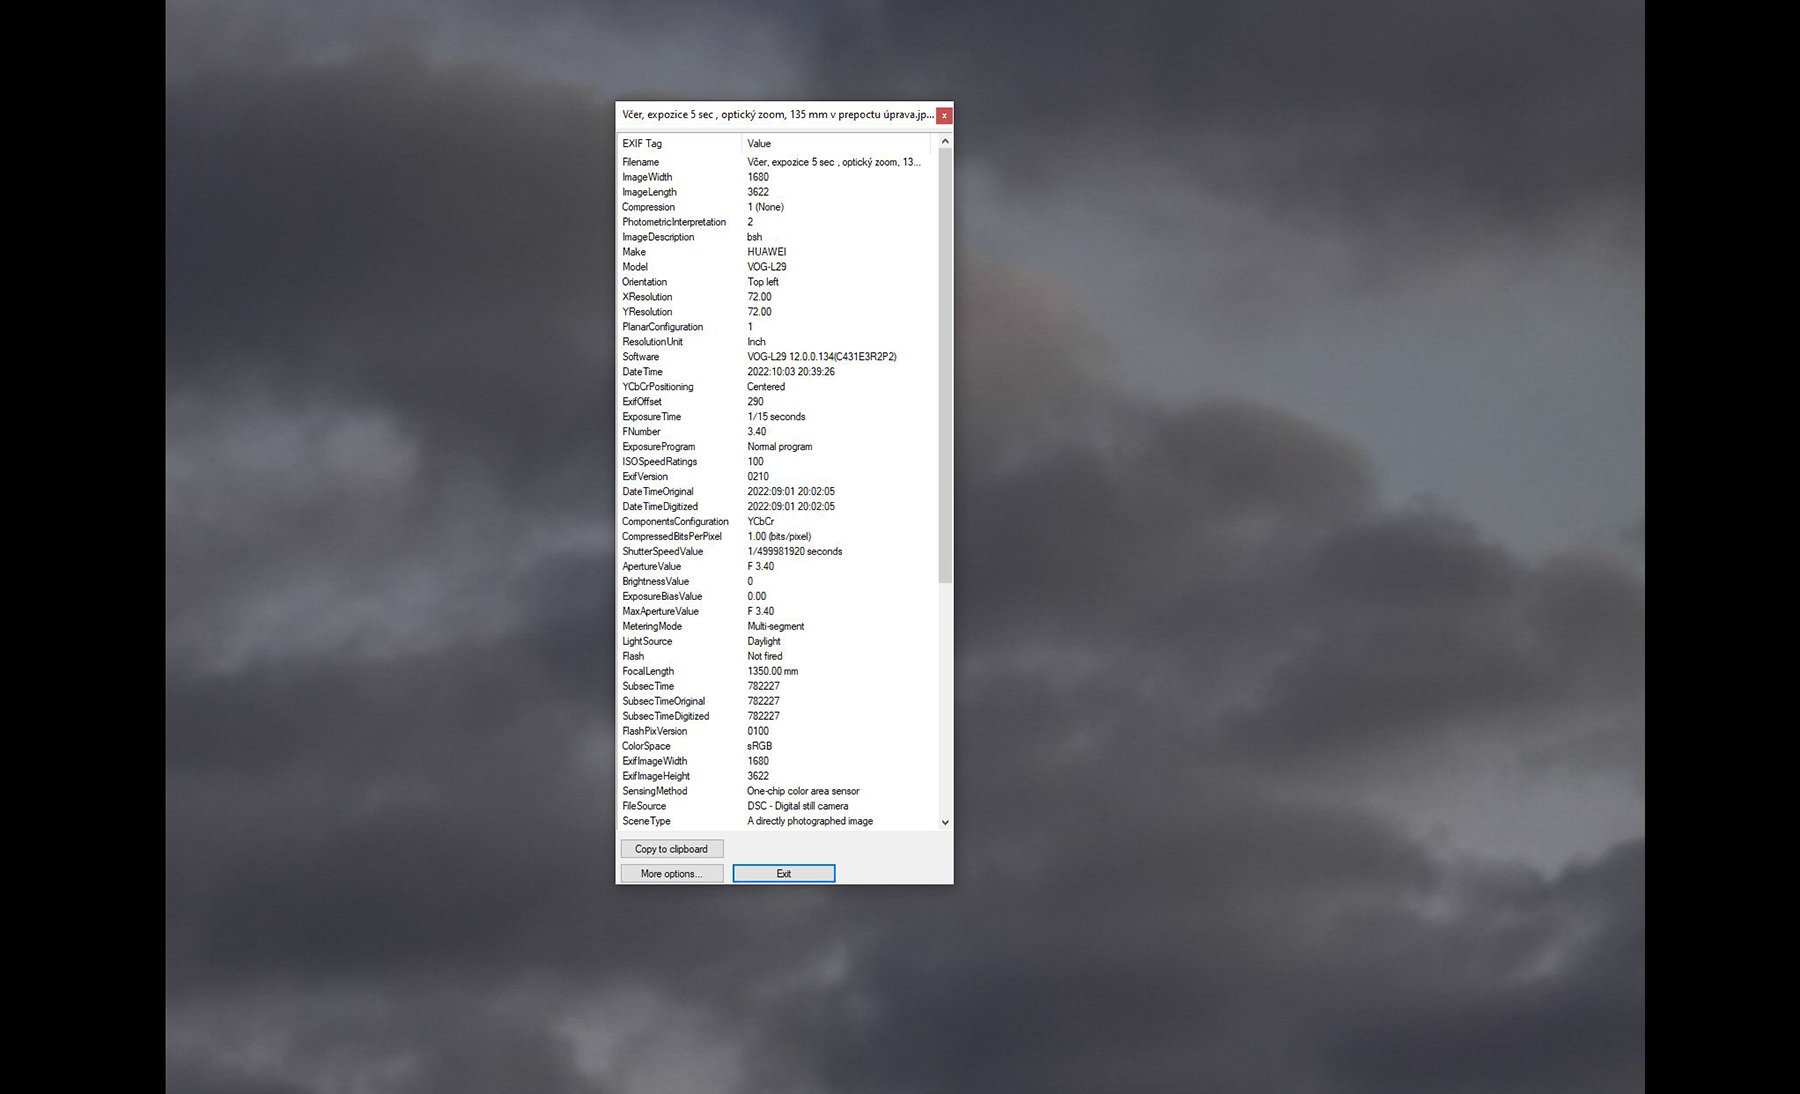Click the scrollbar up arrow

tap(945, 142)
